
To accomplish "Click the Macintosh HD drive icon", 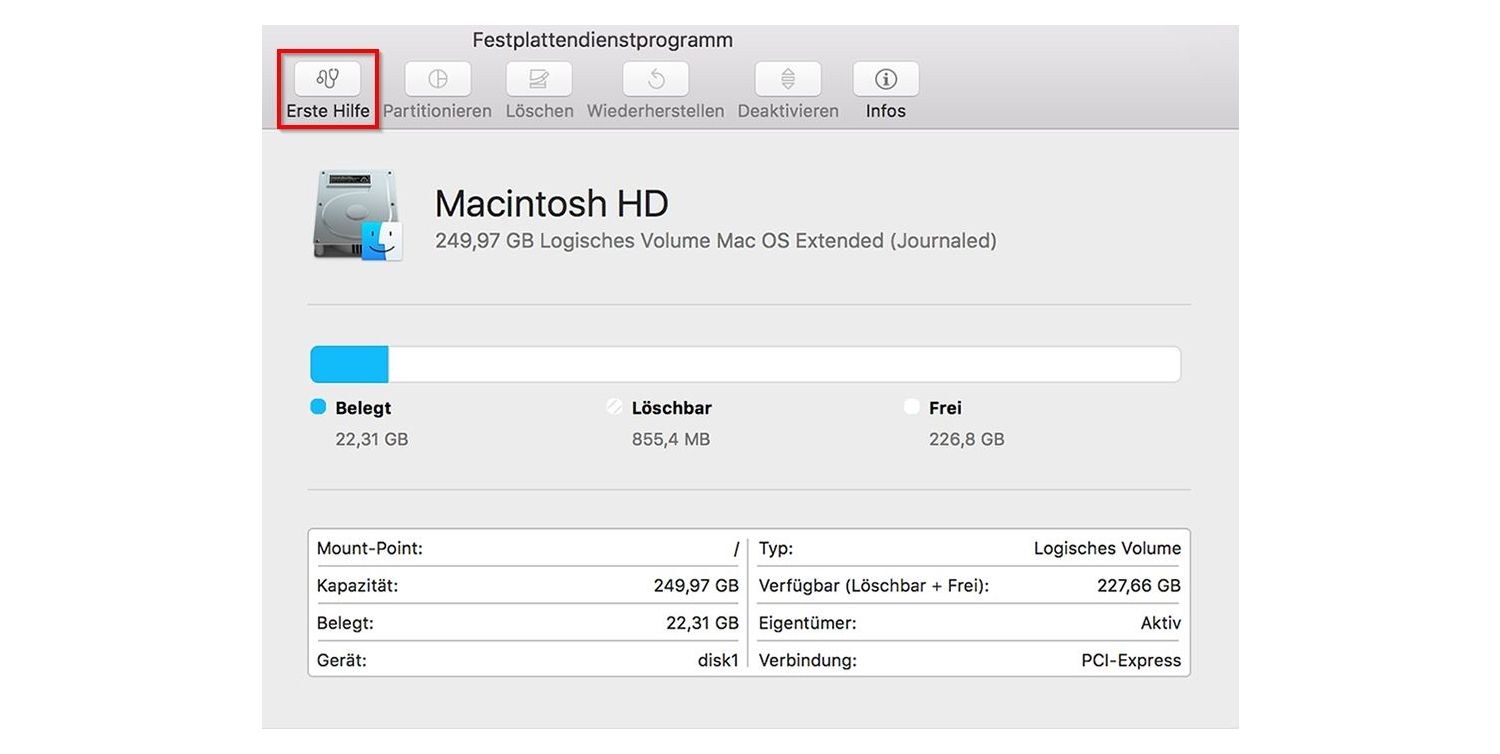I will 359,215.
